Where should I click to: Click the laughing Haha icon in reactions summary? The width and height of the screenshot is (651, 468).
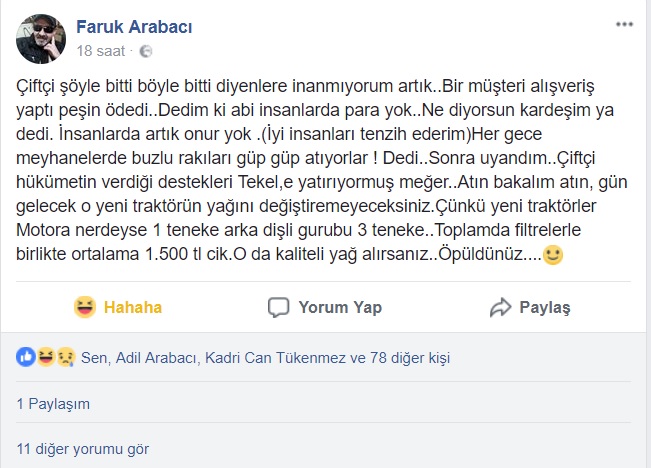(x=45, y=355)
